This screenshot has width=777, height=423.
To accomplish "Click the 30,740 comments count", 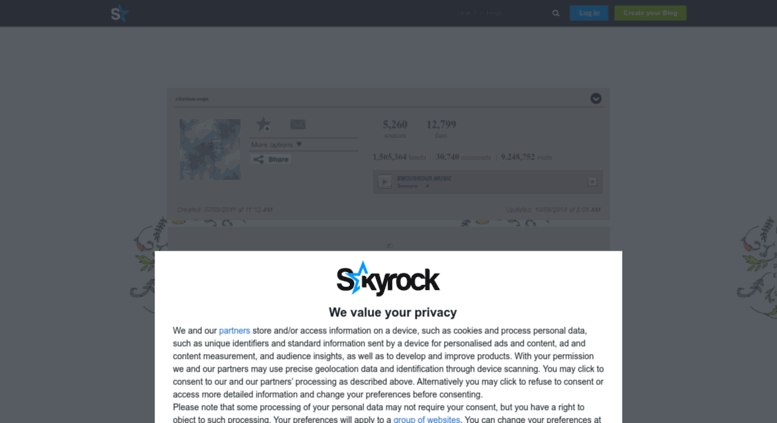I will coord(463,157).
